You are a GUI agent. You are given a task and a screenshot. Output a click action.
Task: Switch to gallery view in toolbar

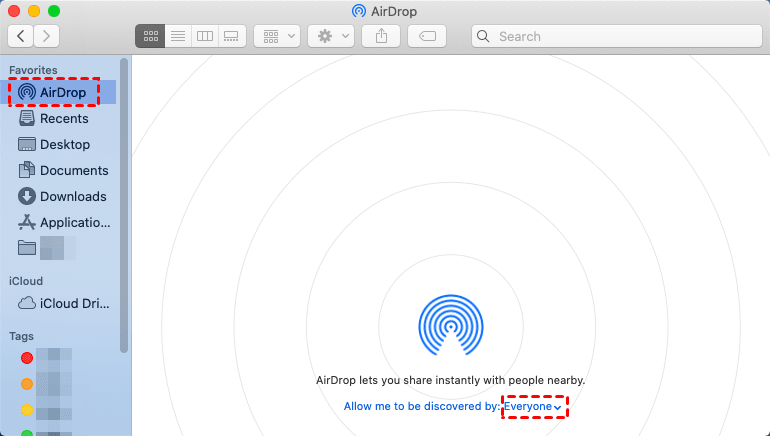(232, 36)
